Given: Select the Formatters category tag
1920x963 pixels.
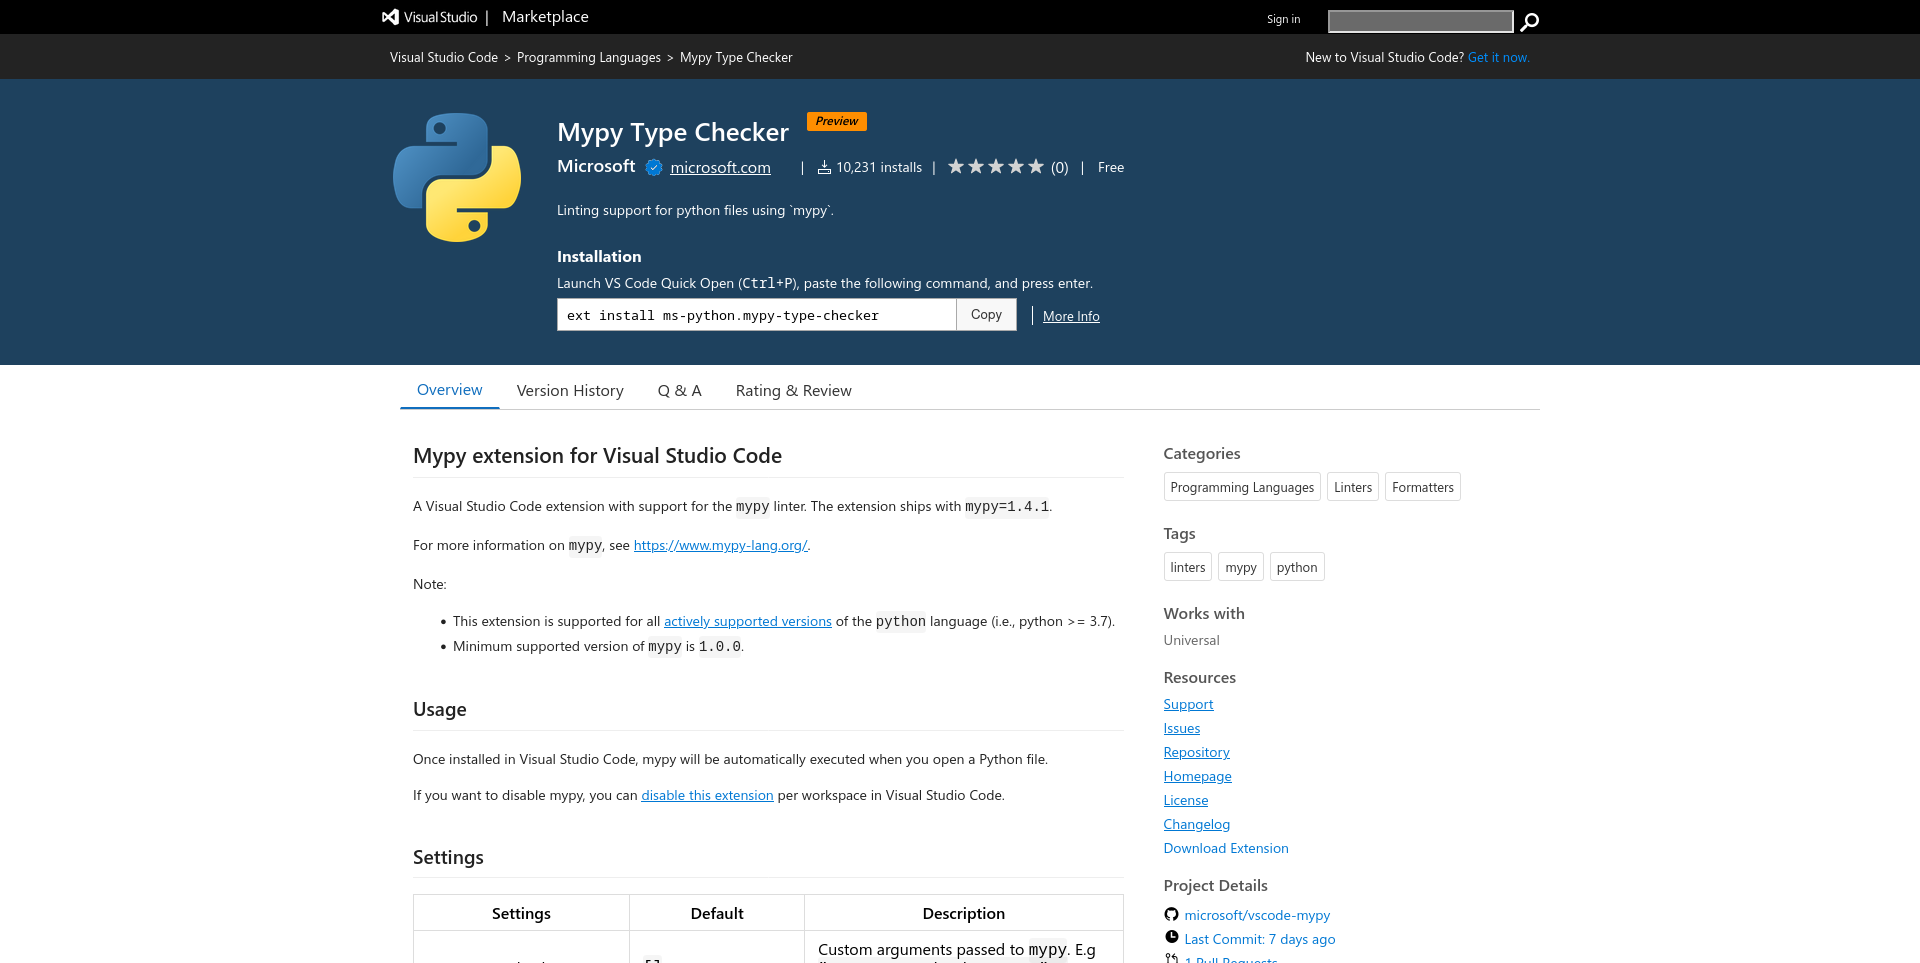Looking at the screenshot, I should 1422,487.
